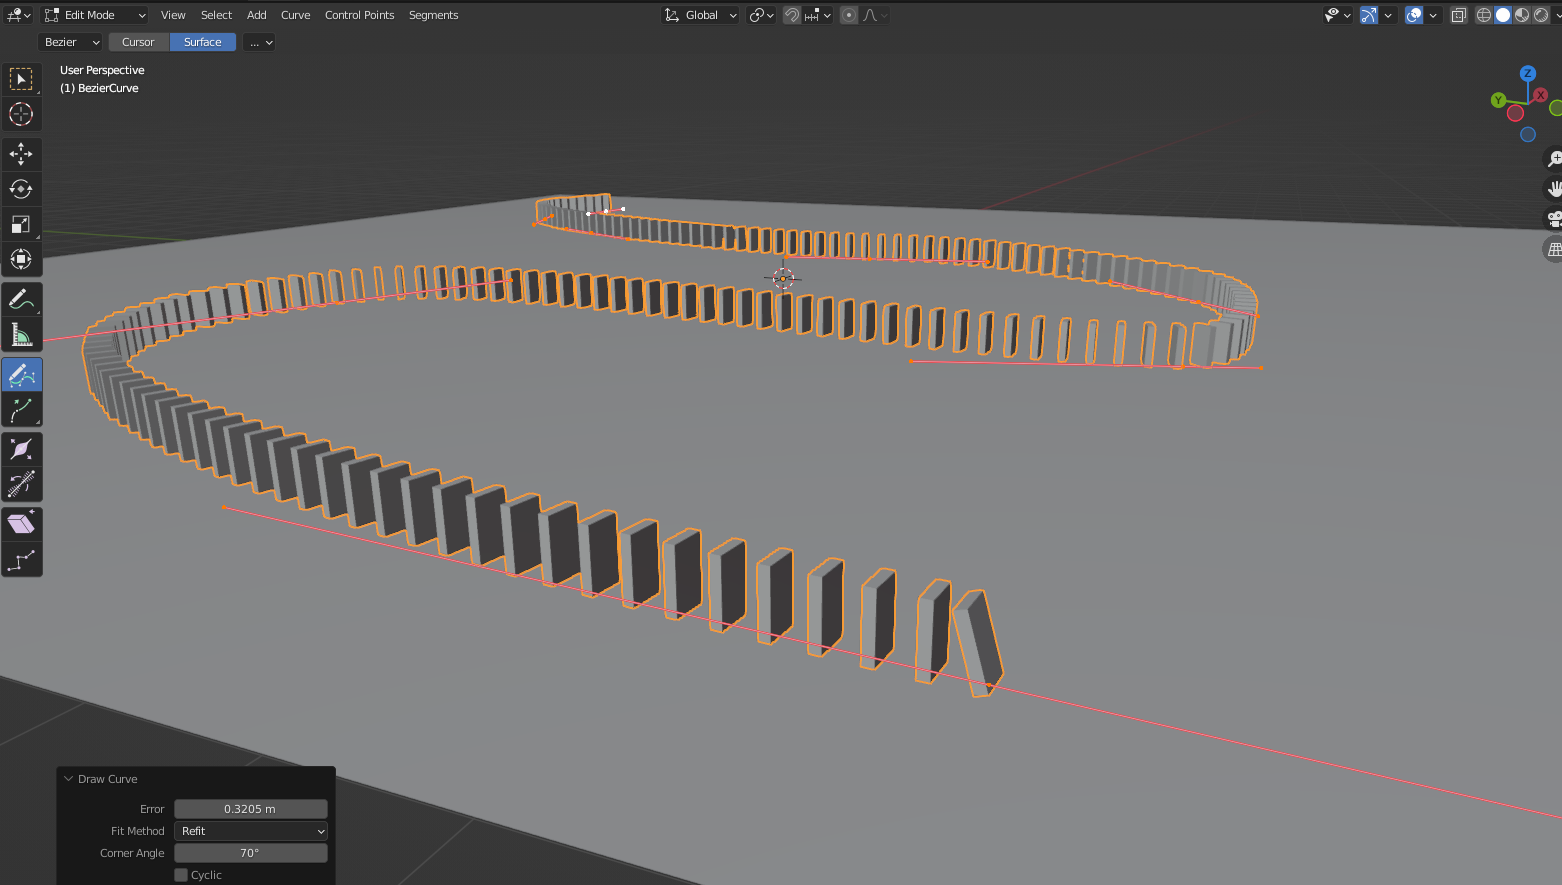Click the 3D Cursor tool
The height and width of the screenshot is (885, 1562).
coord(21,114)
